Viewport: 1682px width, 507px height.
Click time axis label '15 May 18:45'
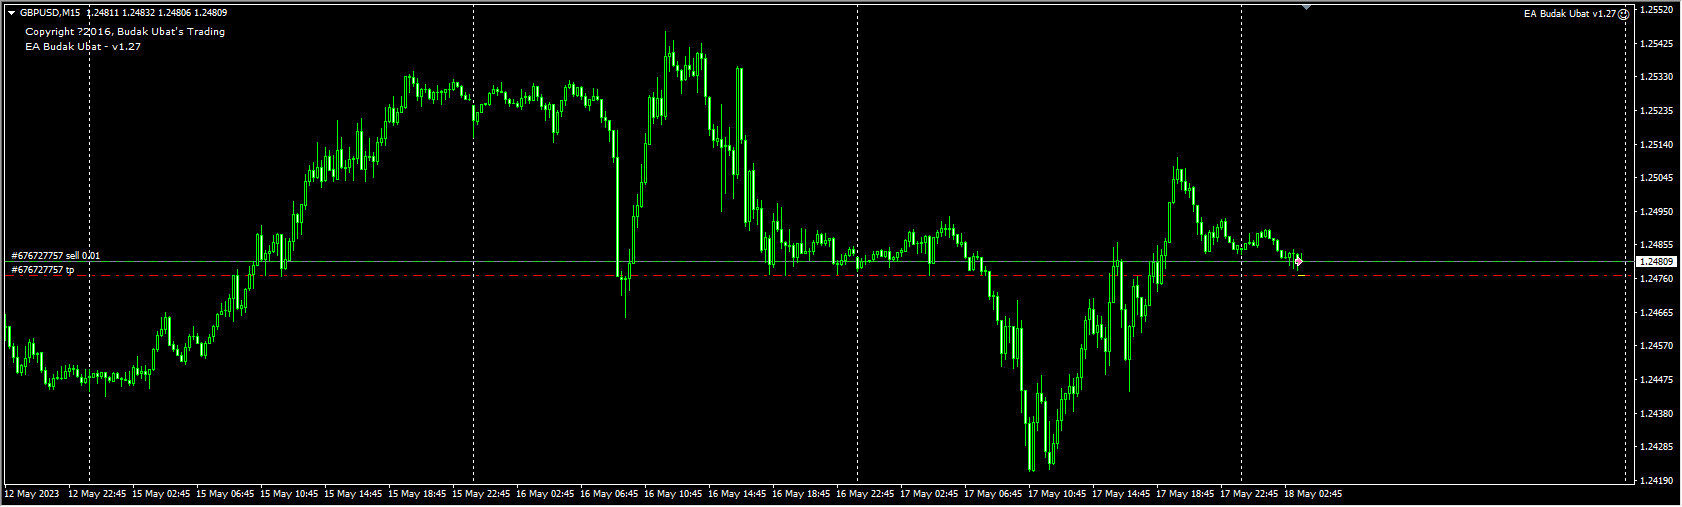417,494
